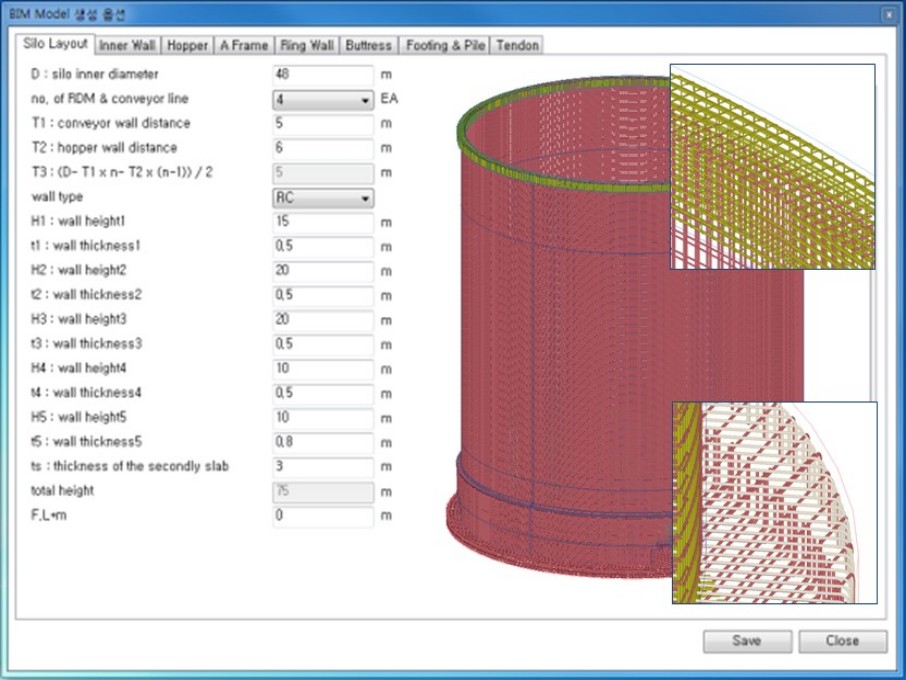Click the T2 hopper wall distance field
This screenshot has width=906, height=680.
click(x=322, y=148)
